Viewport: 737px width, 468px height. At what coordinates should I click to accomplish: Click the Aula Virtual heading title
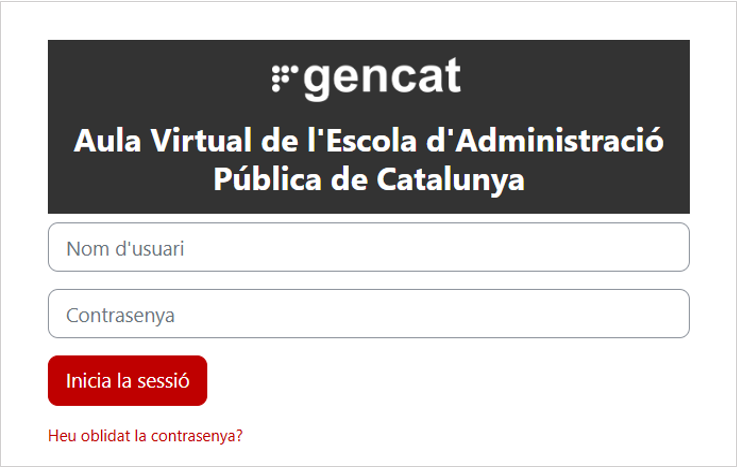pos(368,140)
